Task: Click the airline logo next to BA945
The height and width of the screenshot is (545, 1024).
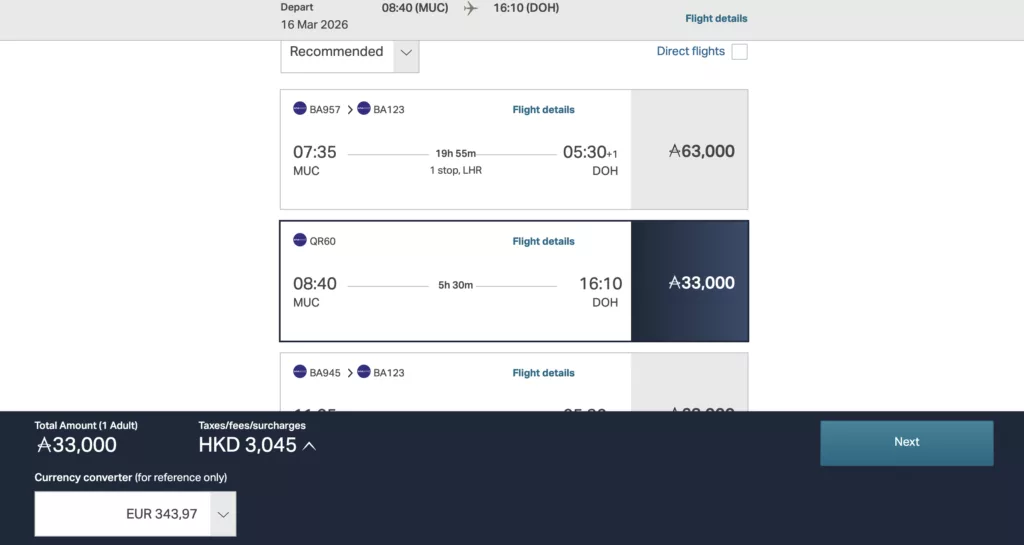Action: pos(300,372)
